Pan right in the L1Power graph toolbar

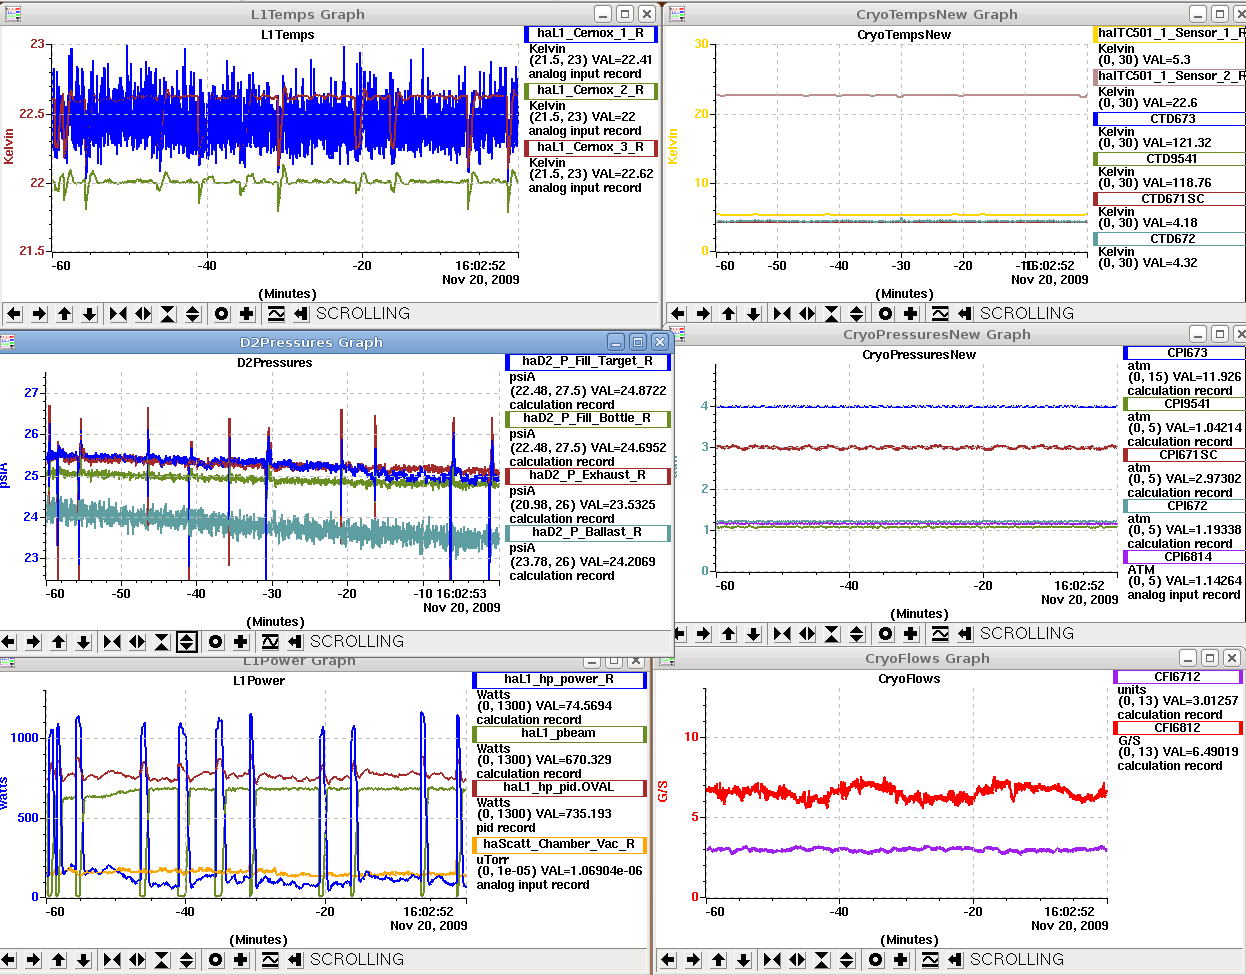[x=33, y=960]
